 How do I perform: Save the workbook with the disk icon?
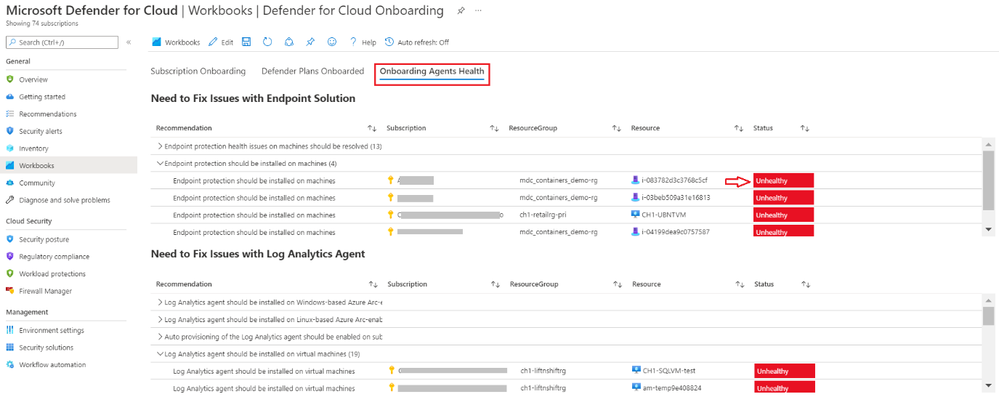pyautogui.click(x=247, y=42)
